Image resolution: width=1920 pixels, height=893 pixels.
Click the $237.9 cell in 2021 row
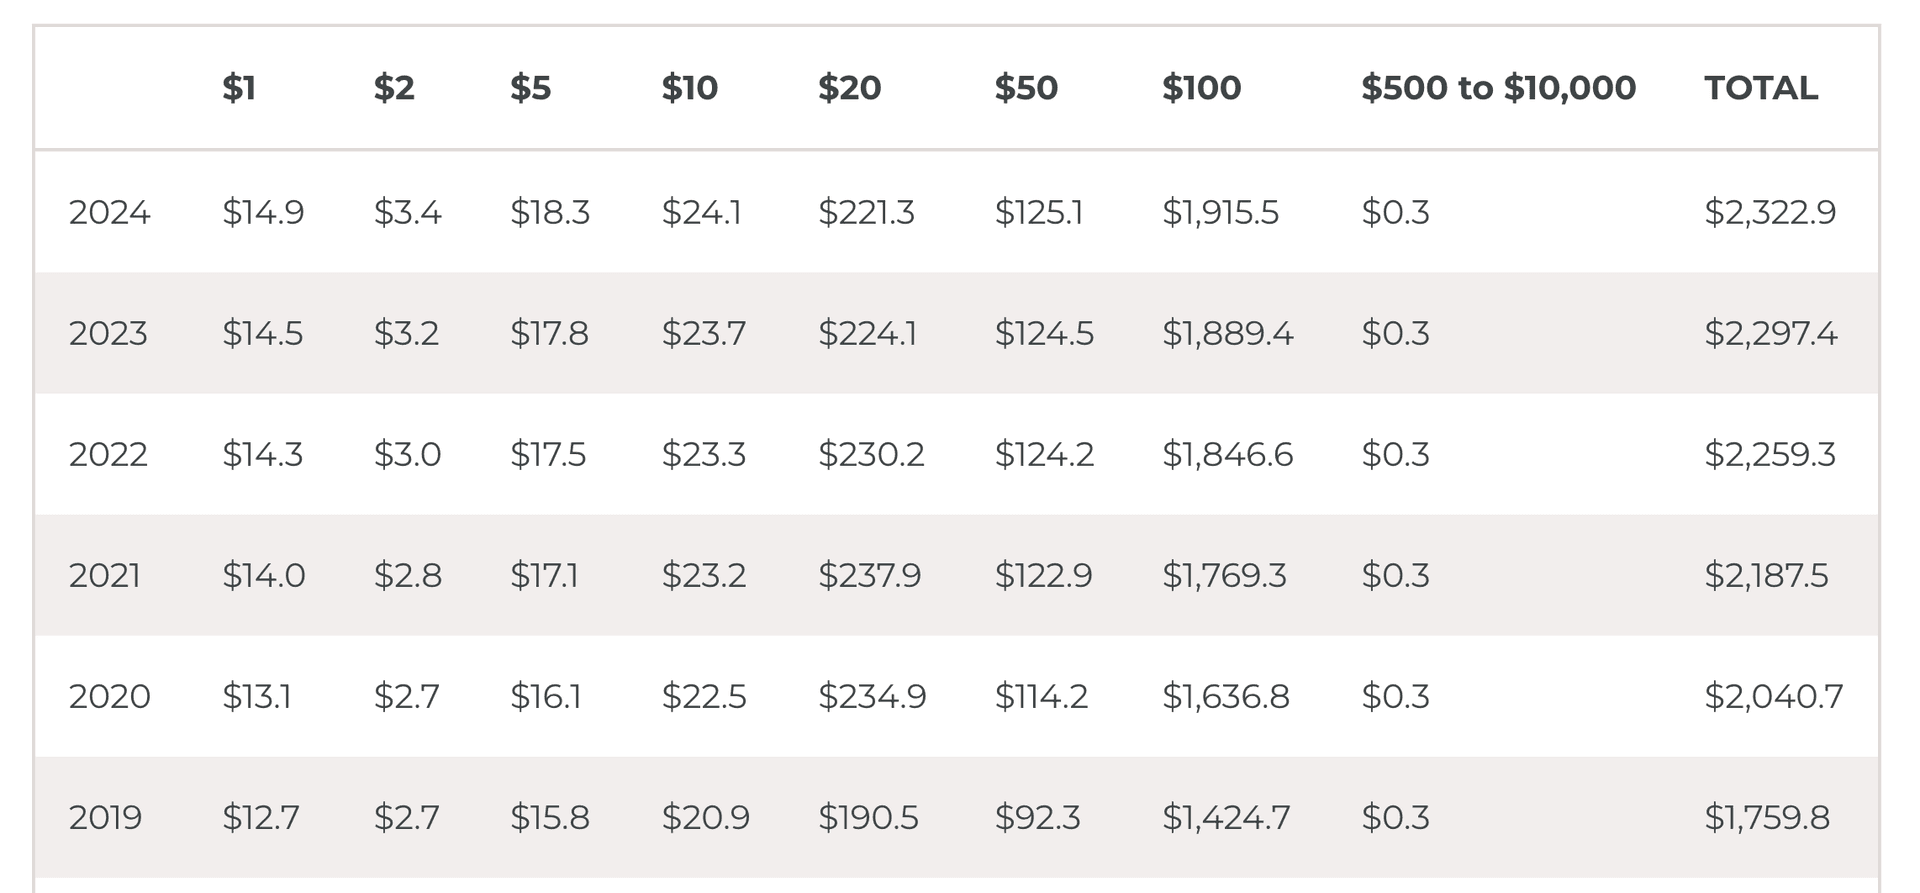pos(869,575)
